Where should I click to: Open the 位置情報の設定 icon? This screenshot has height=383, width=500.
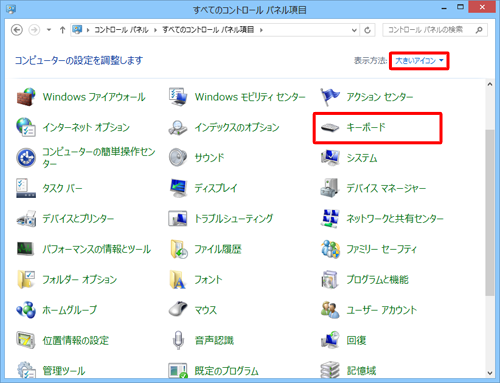[26, 340]
